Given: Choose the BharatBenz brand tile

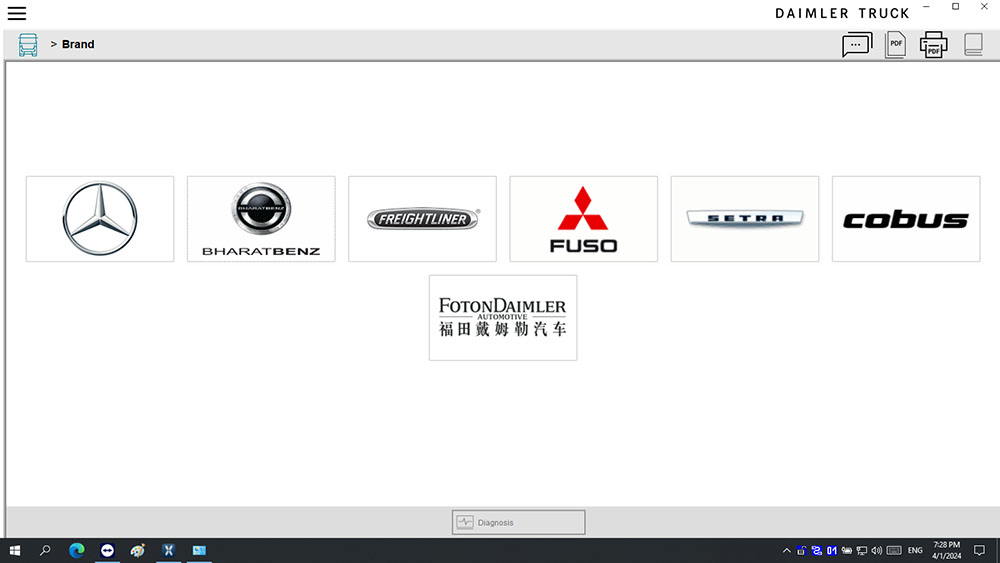Looking at the screenshot, I should tap(261, 219).
